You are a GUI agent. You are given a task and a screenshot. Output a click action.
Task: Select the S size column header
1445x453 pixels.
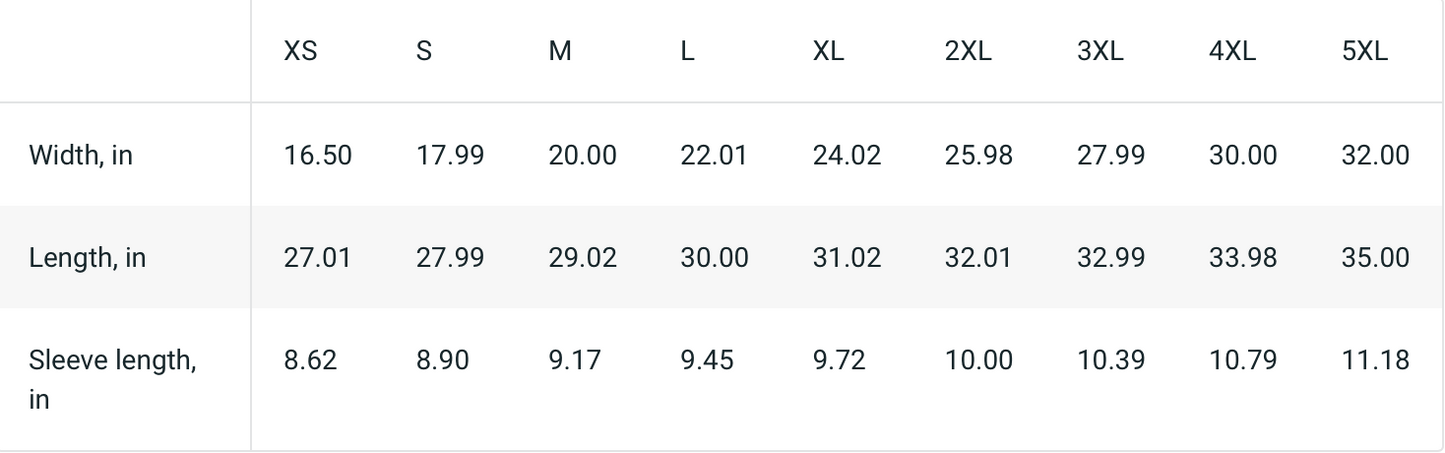[424, 51]
